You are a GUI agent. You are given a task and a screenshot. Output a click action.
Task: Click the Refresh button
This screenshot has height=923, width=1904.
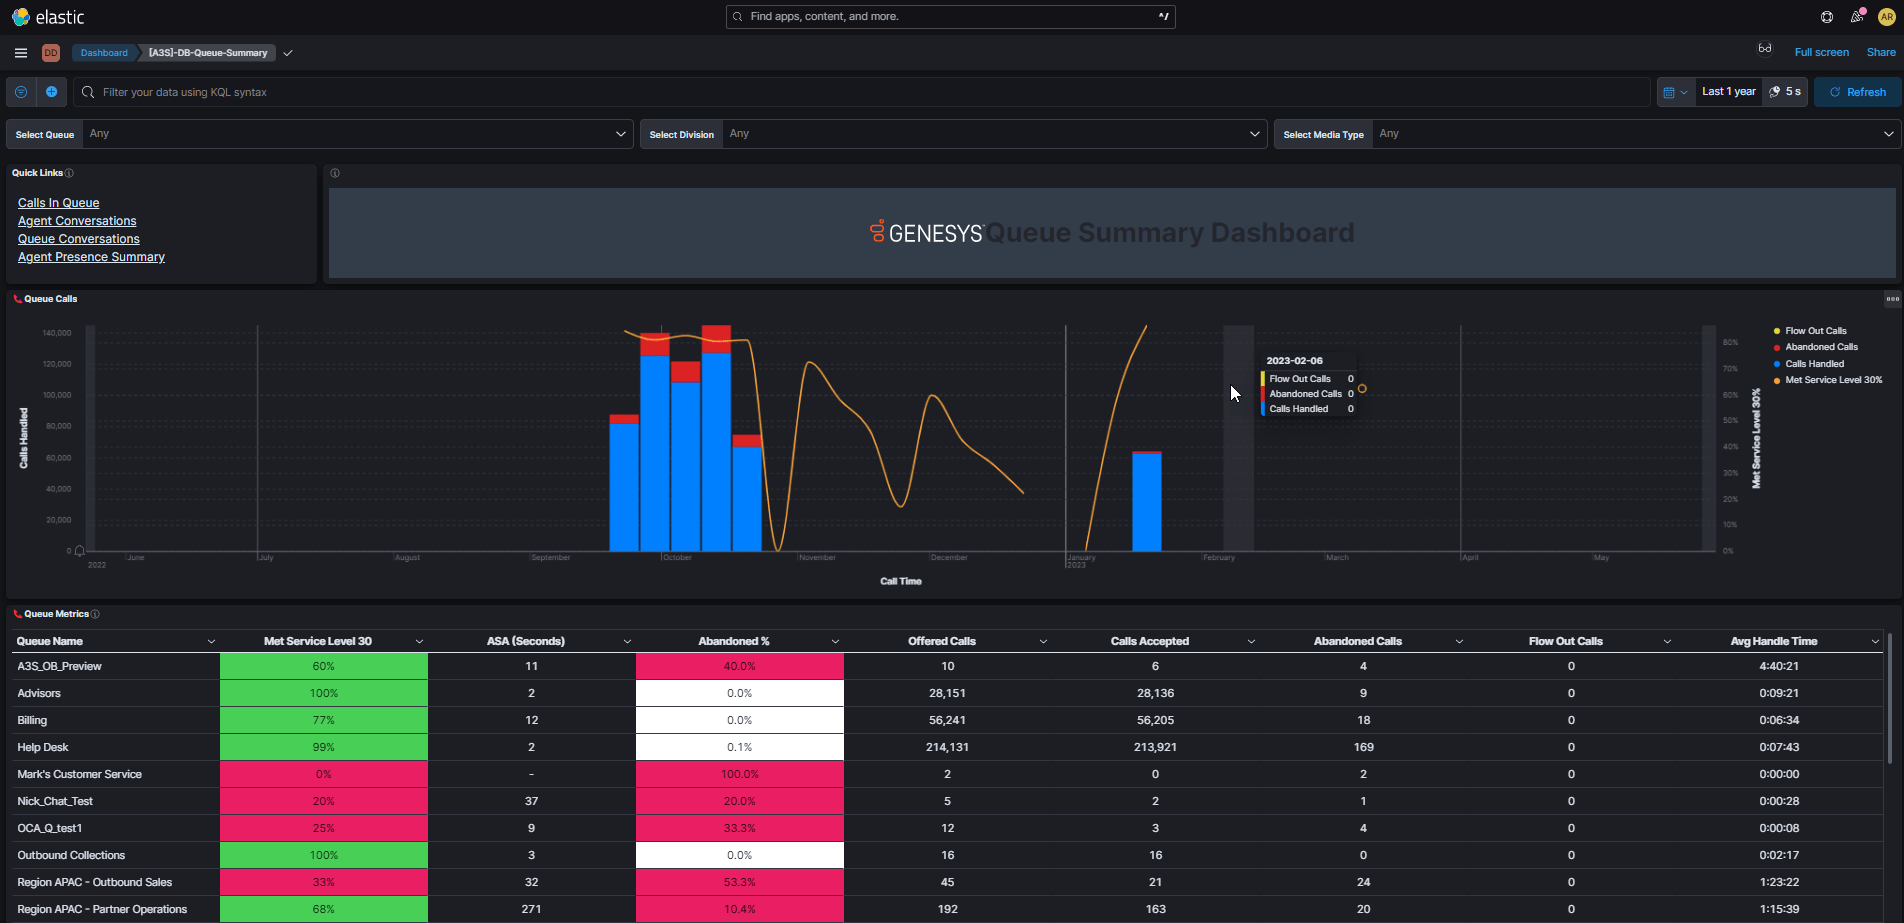1858,91
